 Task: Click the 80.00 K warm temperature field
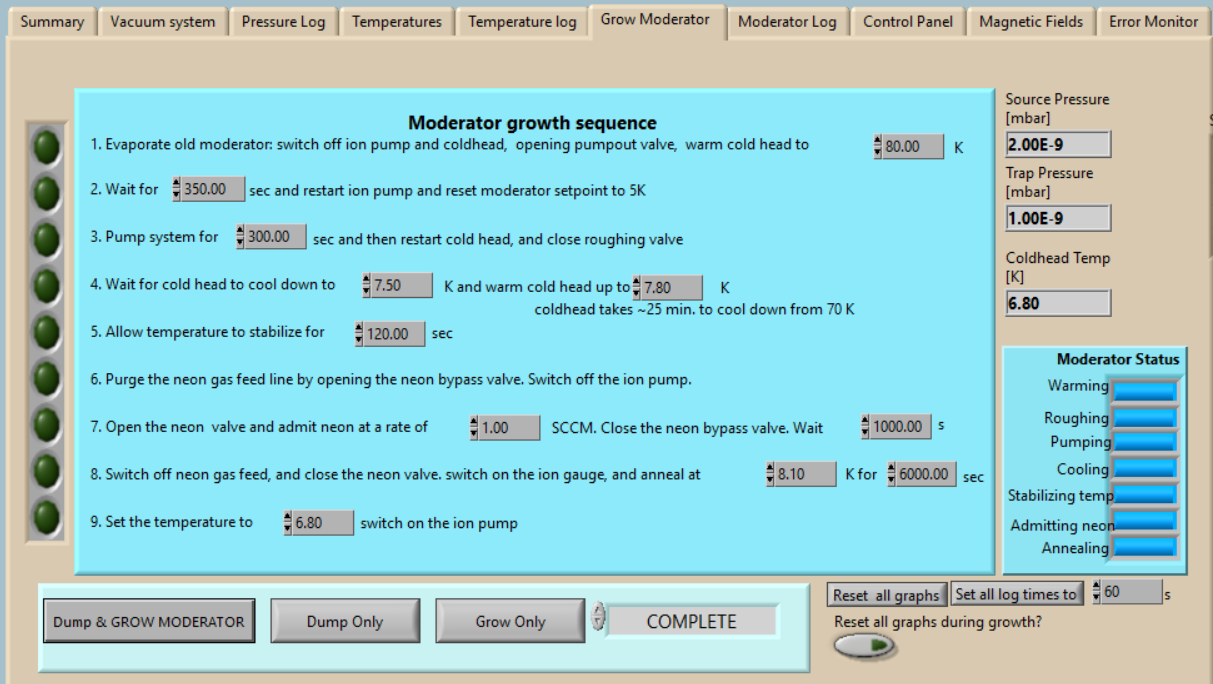click(x=914, y=147)
